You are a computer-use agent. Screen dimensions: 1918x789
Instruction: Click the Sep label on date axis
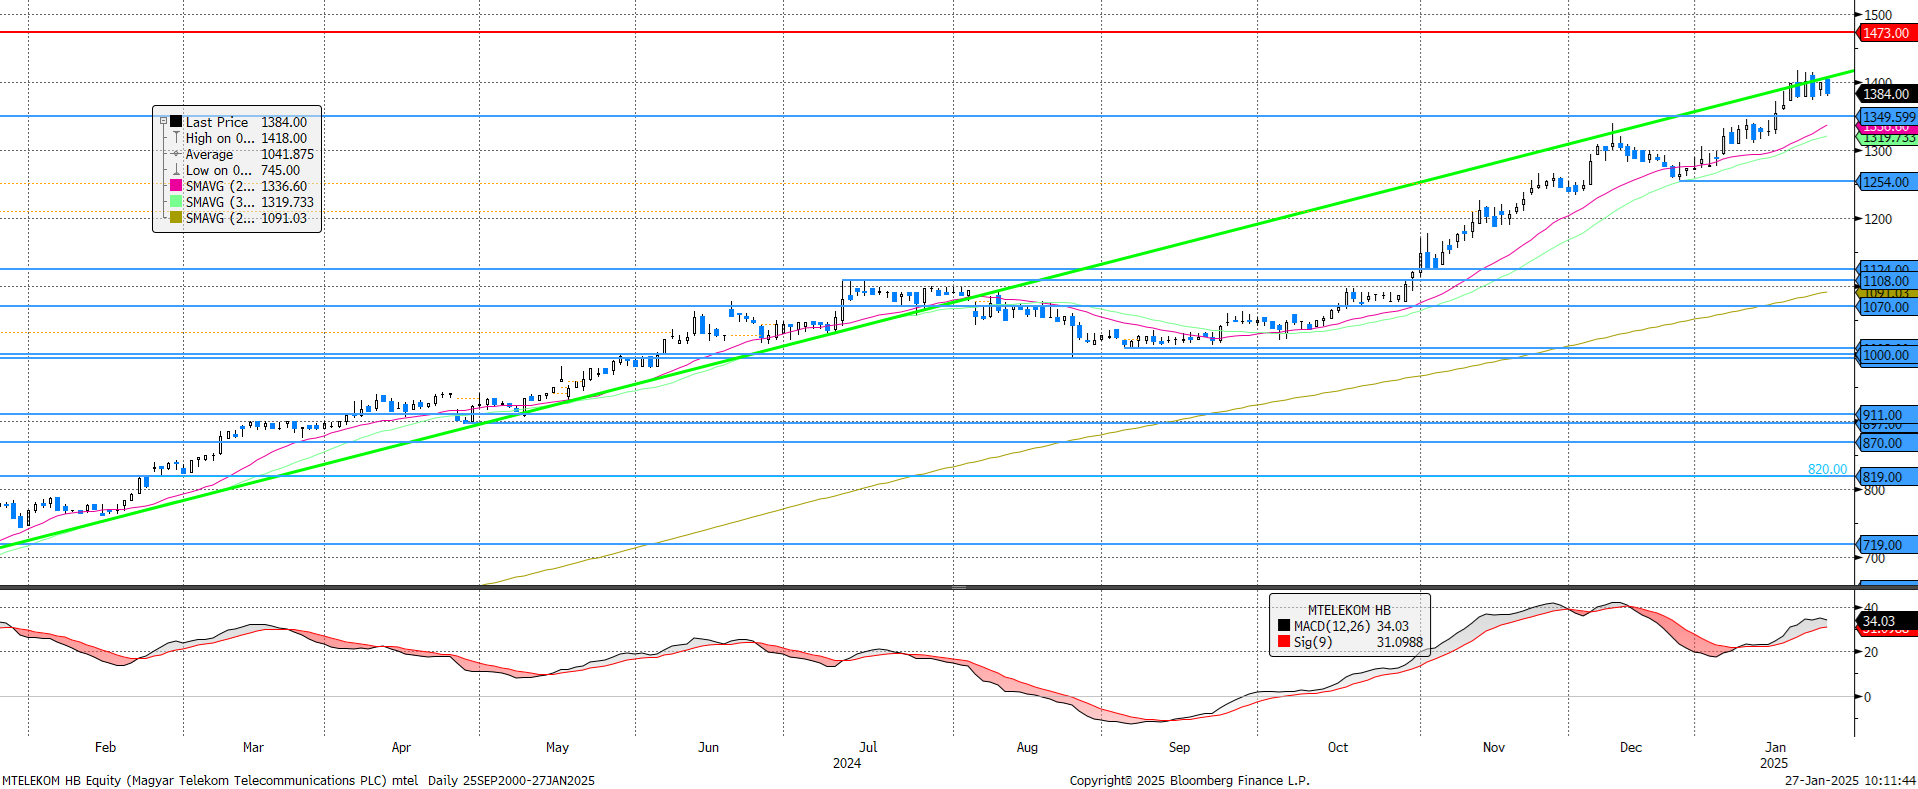click(x=1179, y=747)
